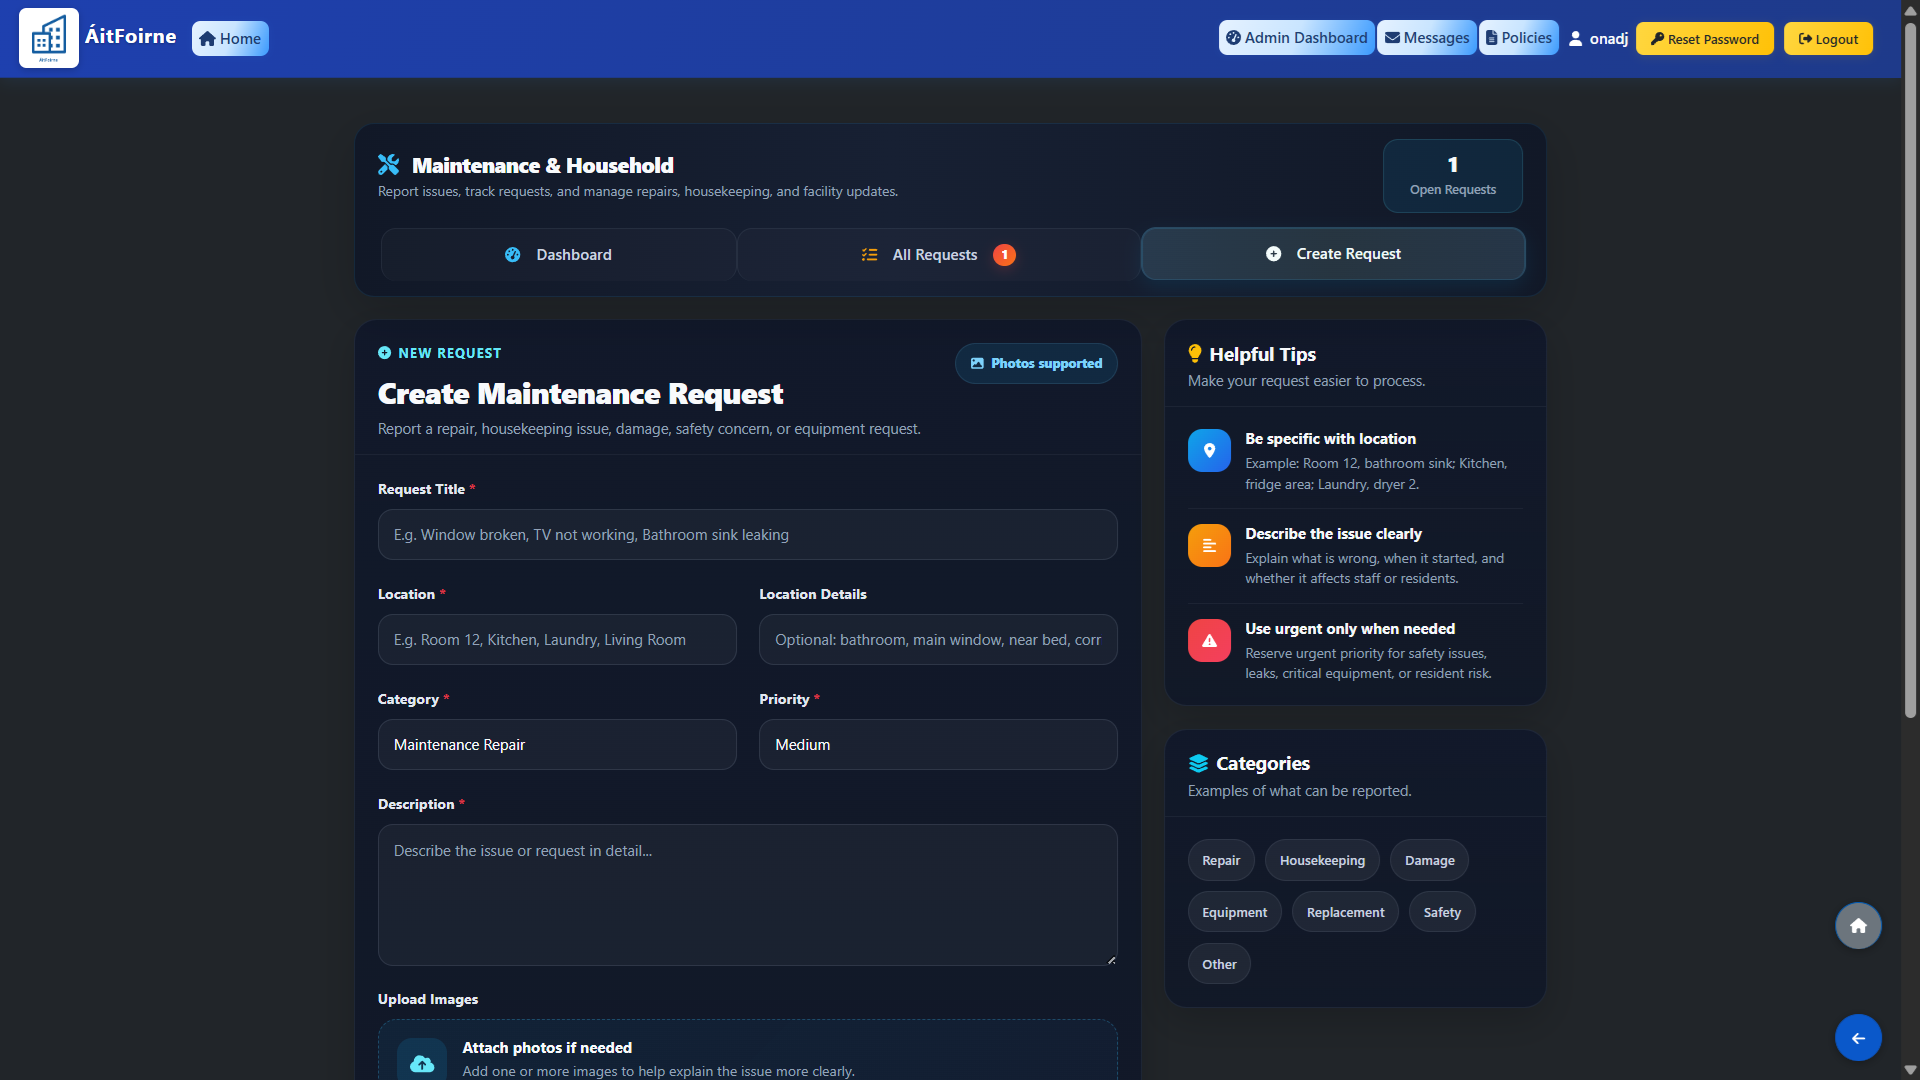The height and width of the screenshot is (1080, 1920).
Task: Click the cloud upload icon
Action: point(422,1063)
